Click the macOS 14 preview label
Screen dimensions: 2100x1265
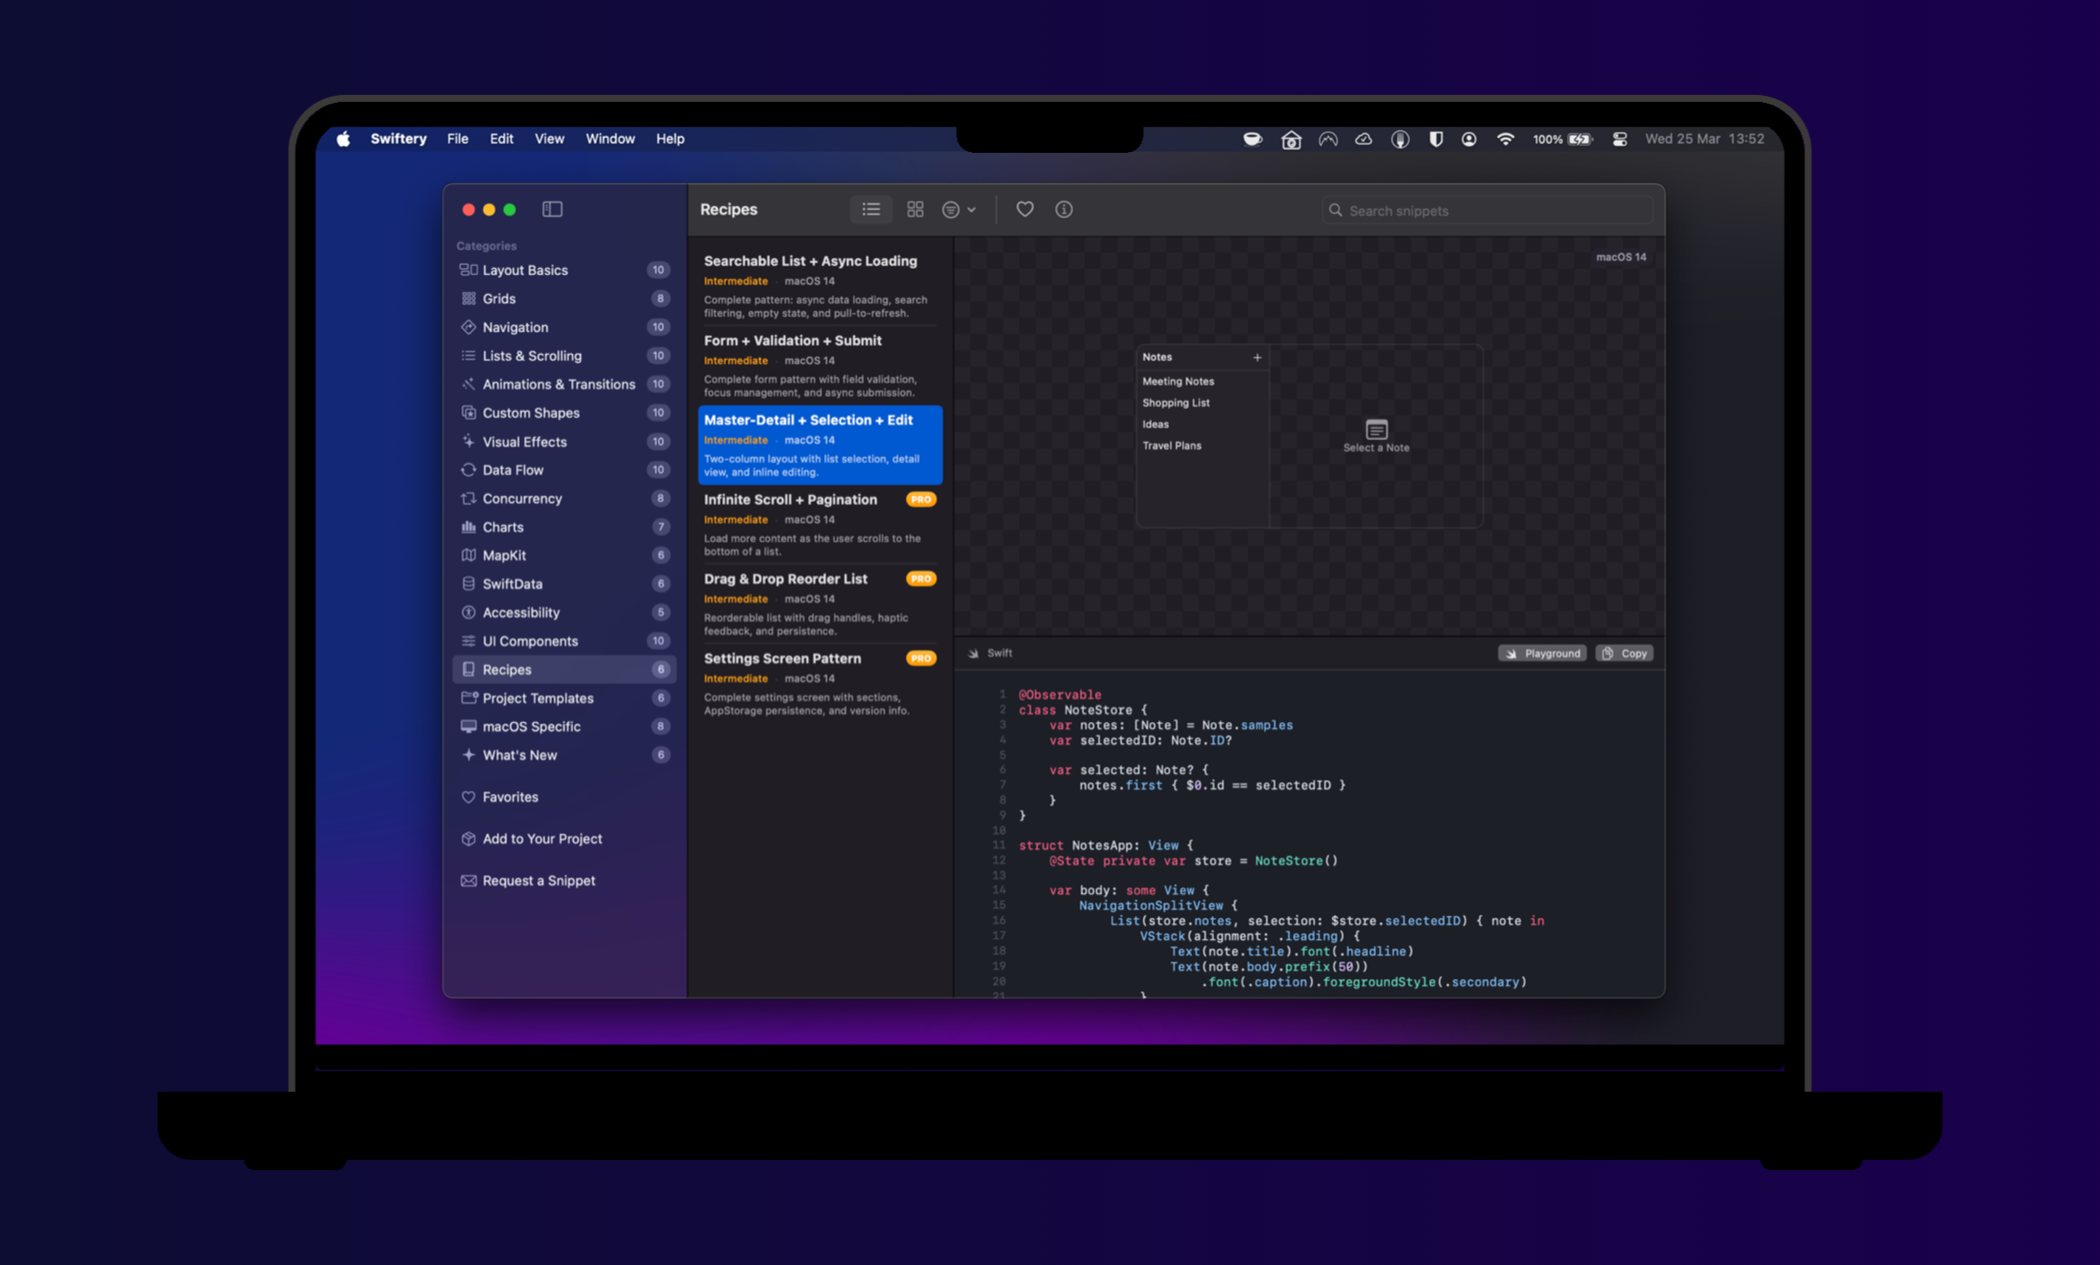coord(1620,257)
